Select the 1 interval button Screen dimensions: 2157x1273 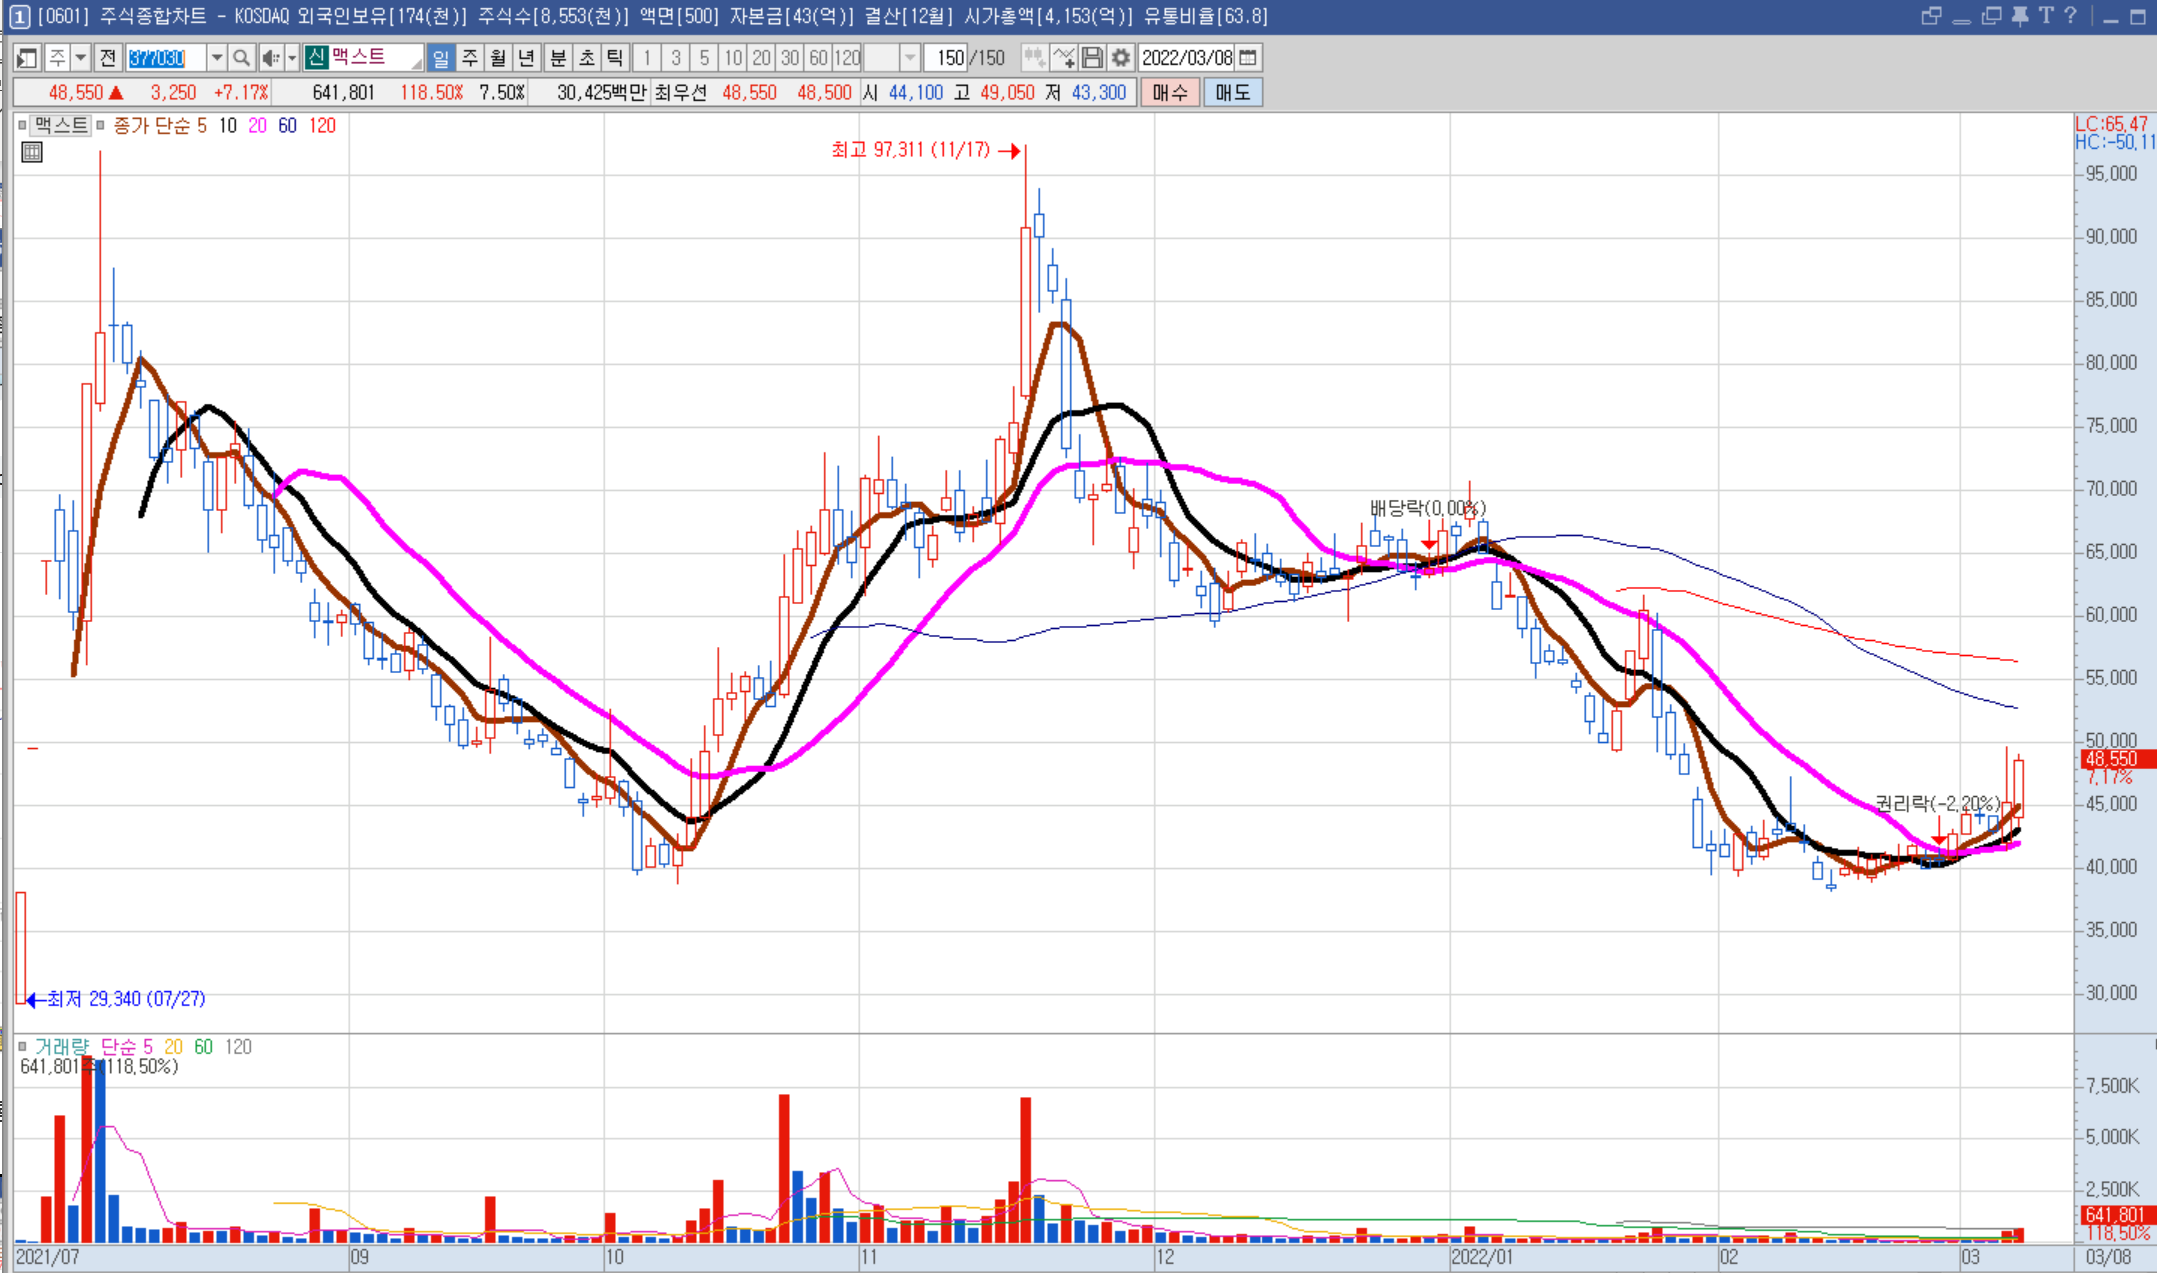[x=647, y=58]
